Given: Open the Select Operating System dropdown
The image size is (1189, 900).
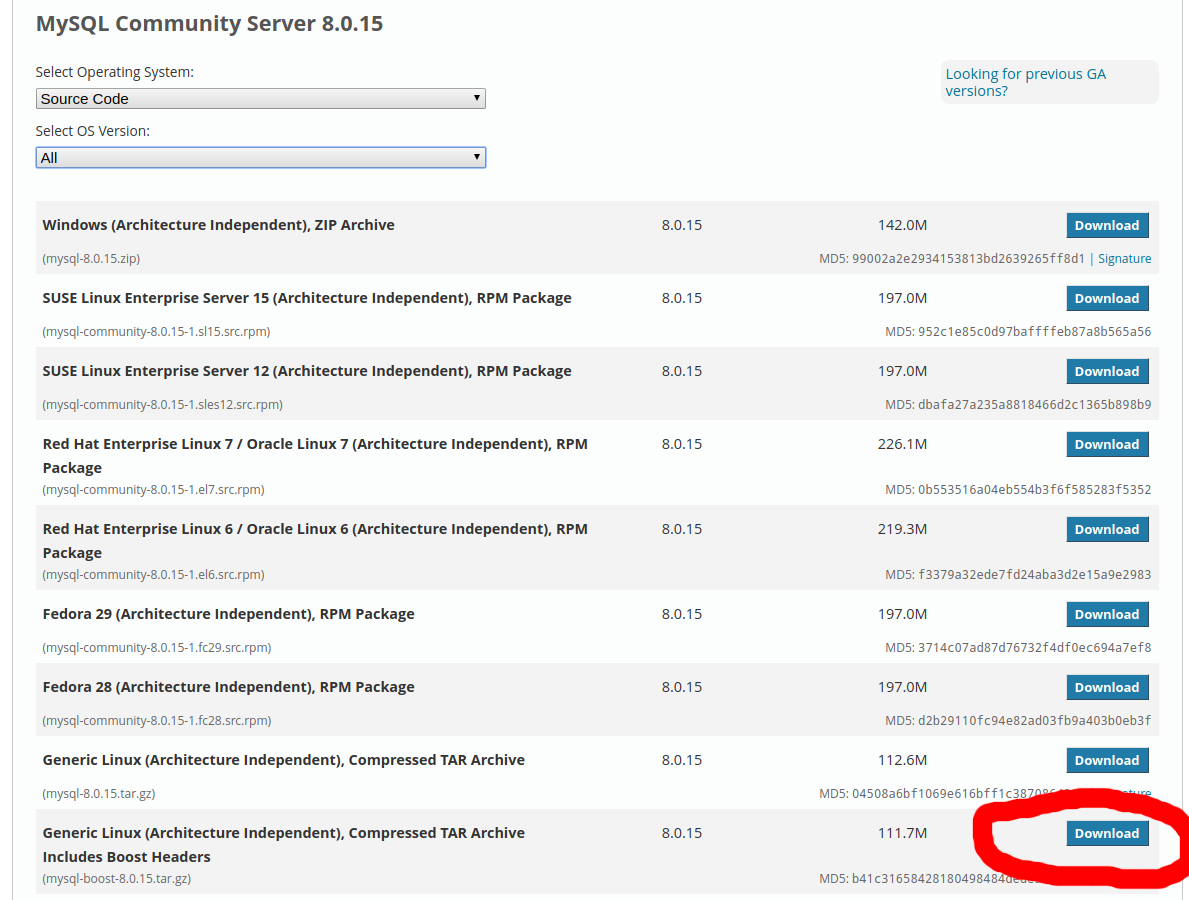Looking at the screenshot, I should [x=260, y=98].
